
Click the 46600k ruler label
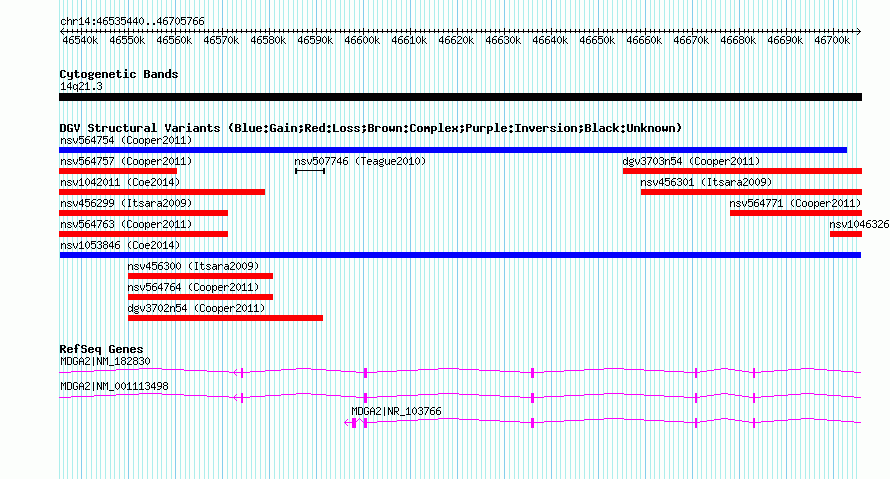[362, 40]
